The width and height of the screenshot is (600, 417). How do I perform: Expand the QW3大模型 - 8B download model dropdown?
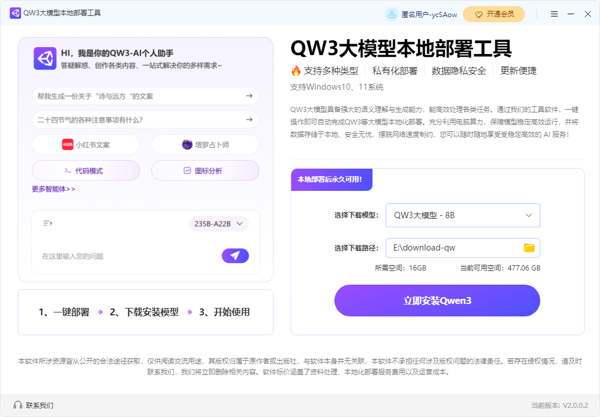pos(462,215)
